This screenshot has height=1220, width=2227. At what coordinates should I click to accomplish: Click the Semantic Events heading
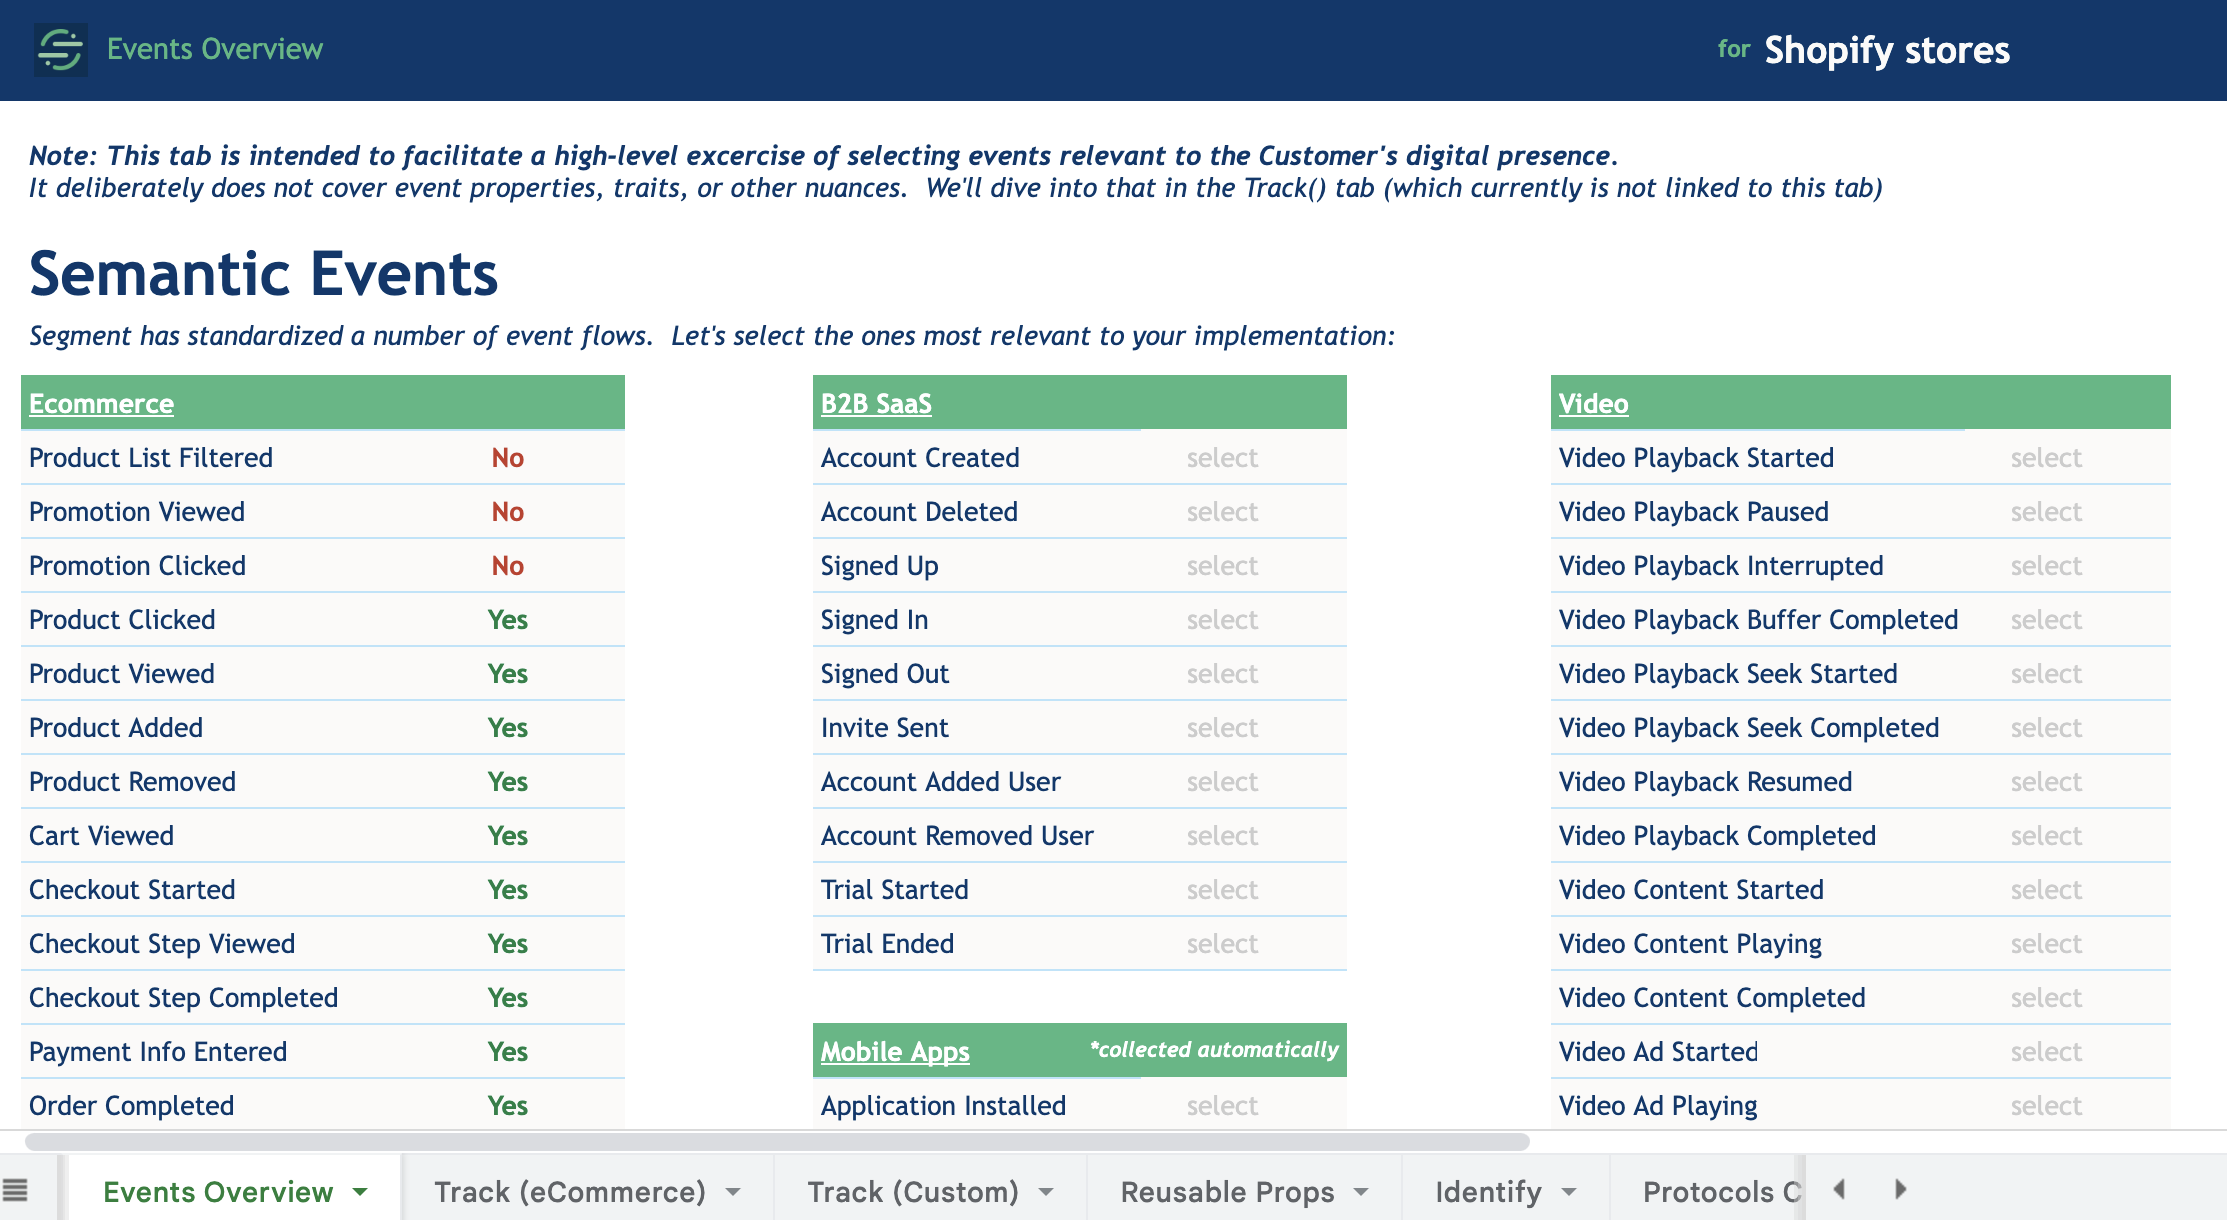click(263, 274)
